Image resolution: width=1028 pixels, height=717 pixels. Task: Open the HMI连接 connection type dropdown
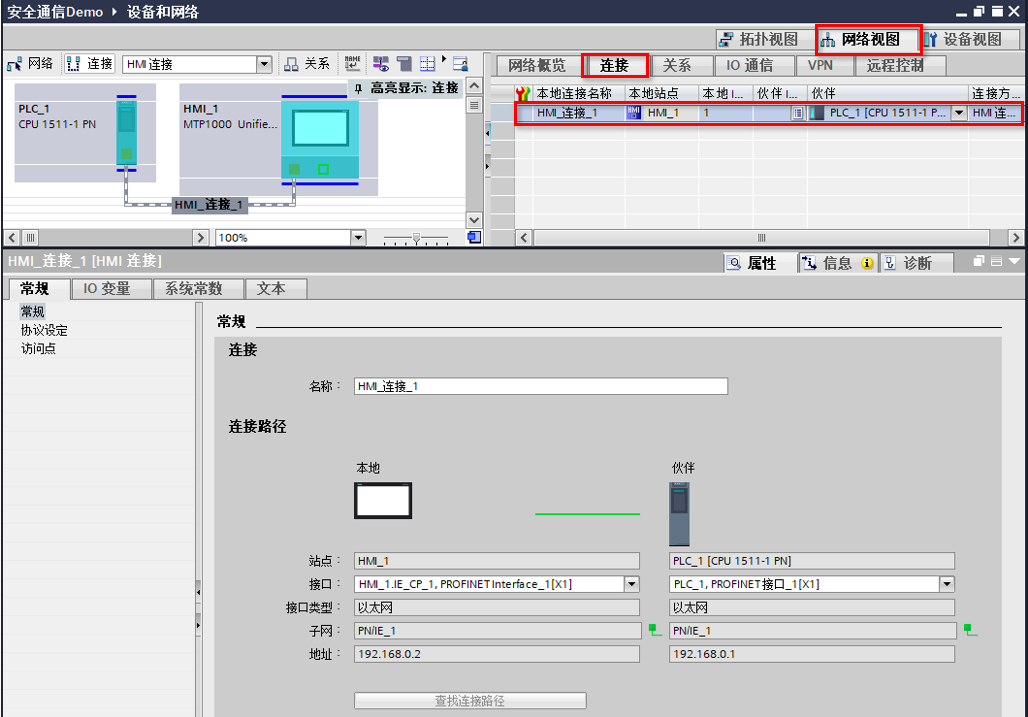tap(265, 62)
